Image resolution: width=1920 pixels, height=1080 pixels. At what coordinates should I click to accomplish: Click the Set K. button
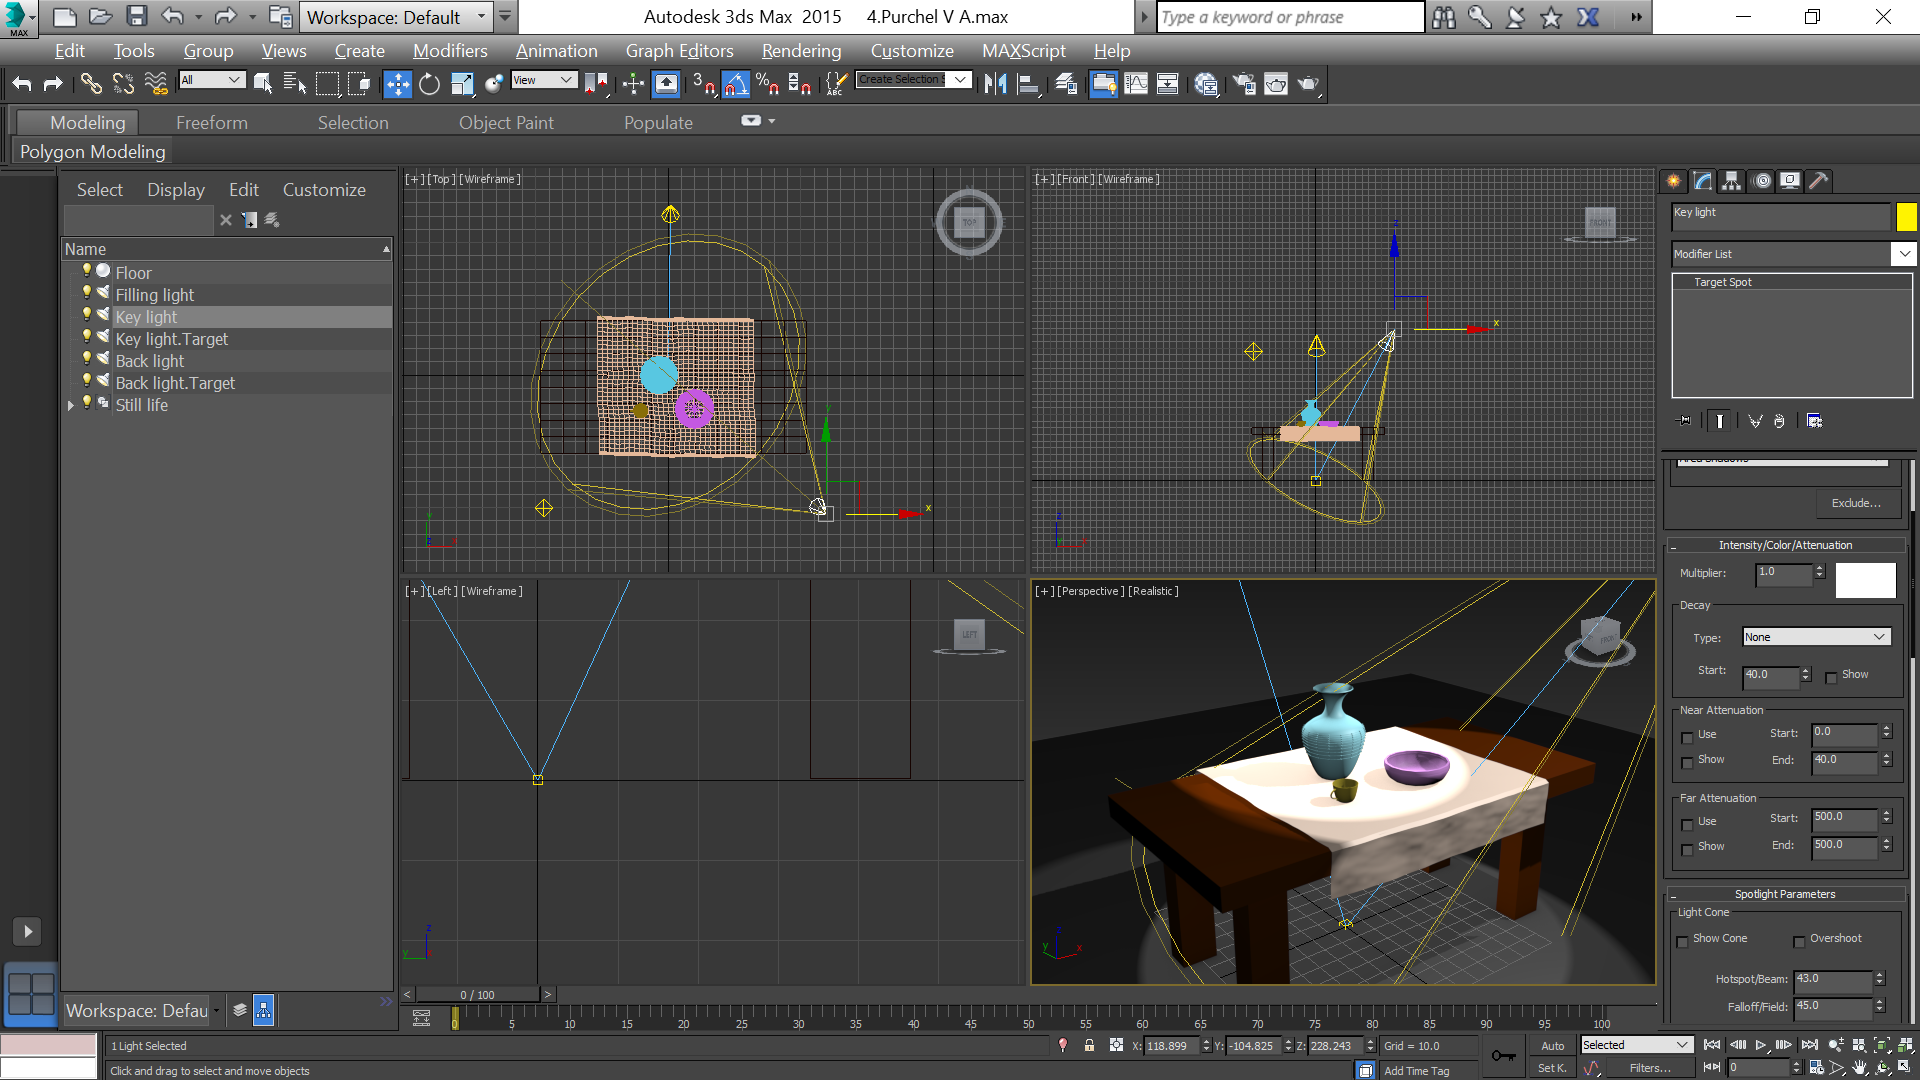(1552, 1068)
